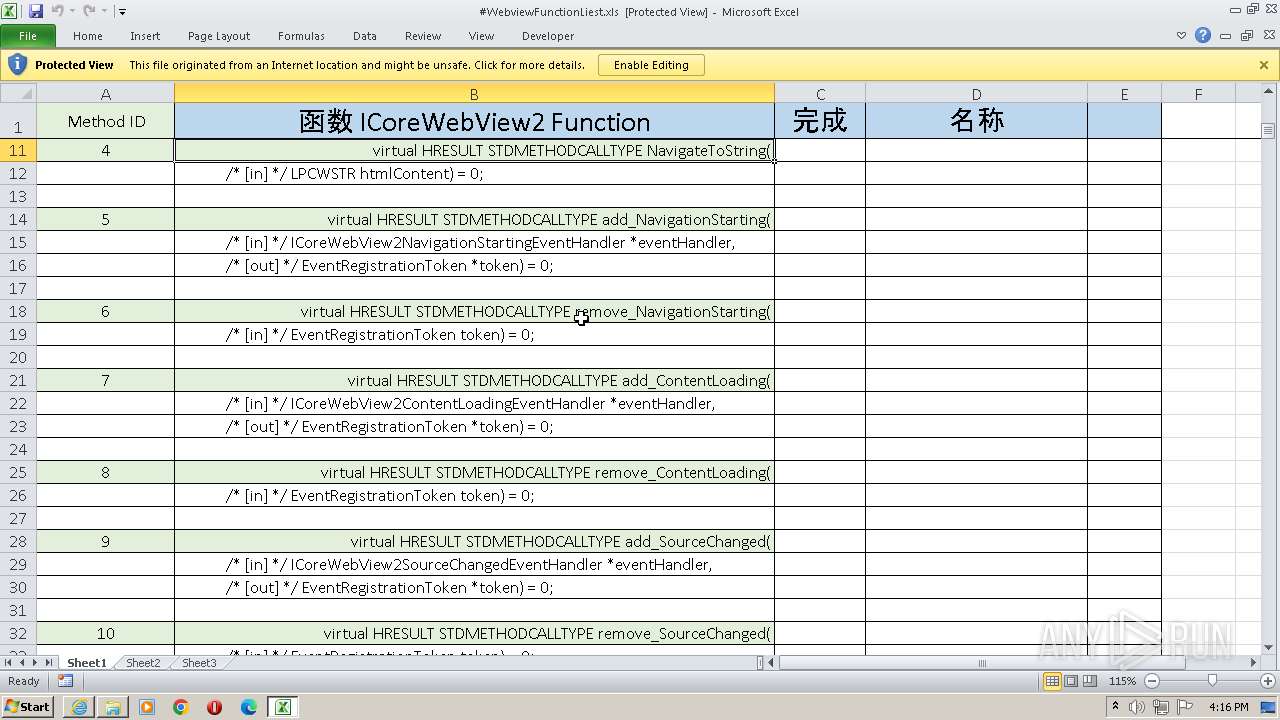Open Google Chrome from the taskbar
The height and width of the screenshot is (720, 1280).
point(181,707)
